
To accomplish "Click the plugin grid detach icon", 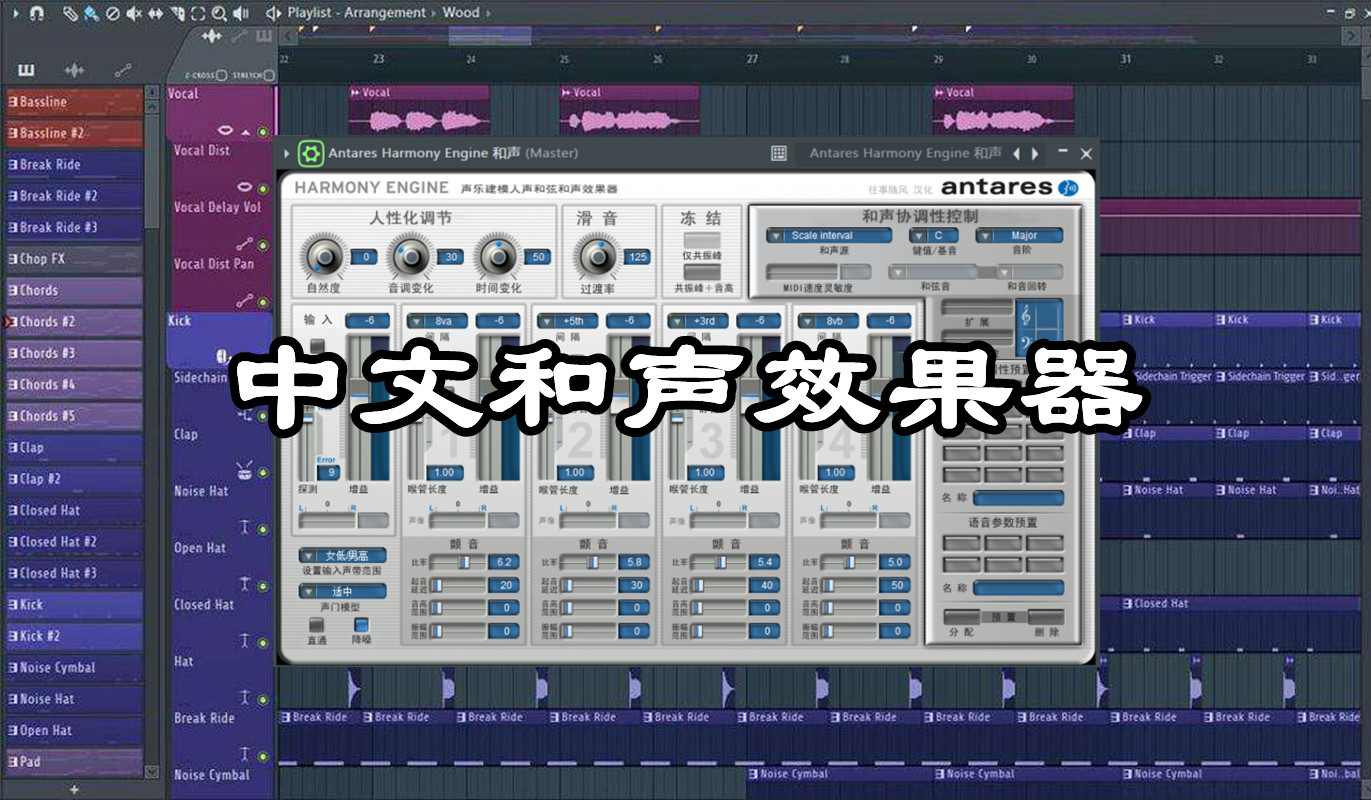I will point(779,153).
